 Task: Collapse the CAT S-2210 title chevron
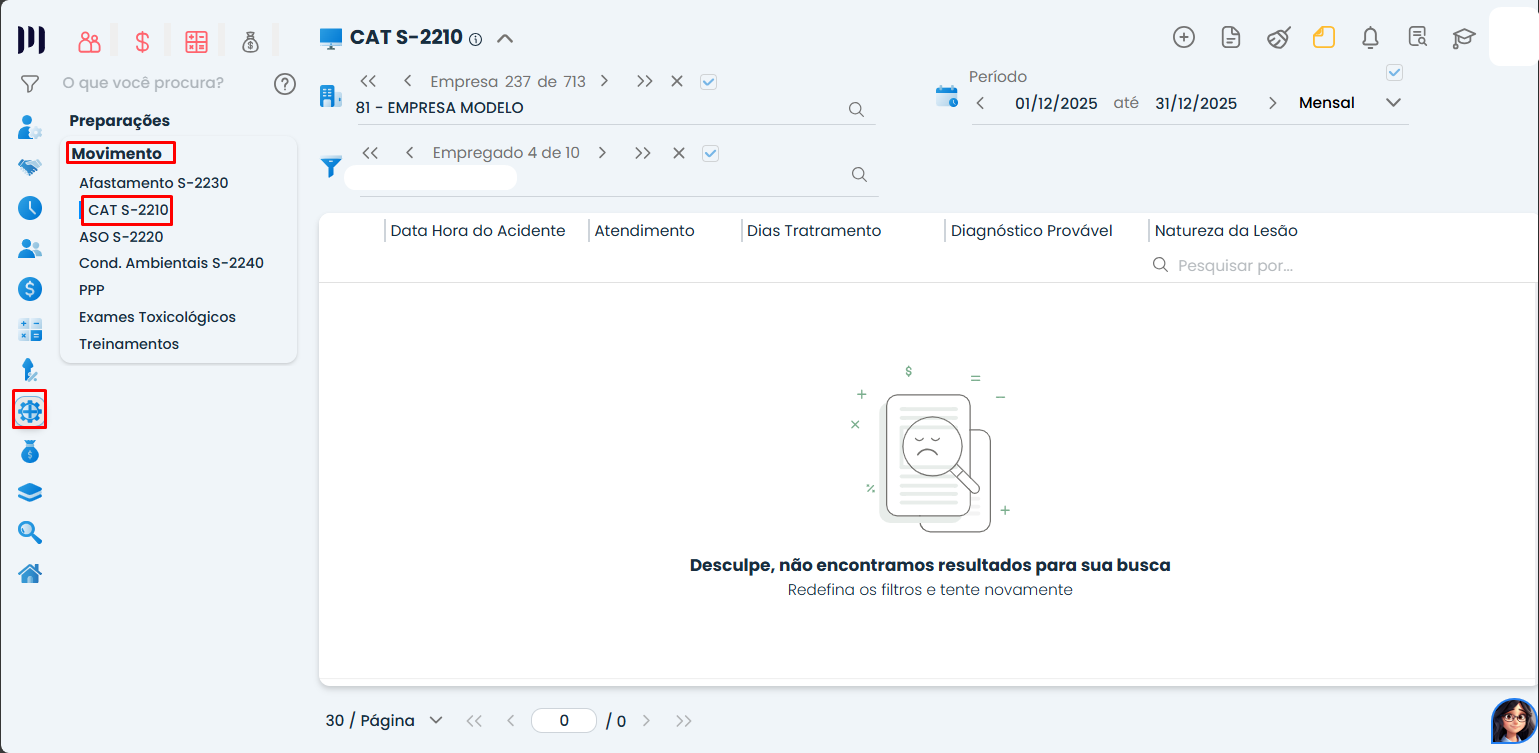pyautogui.click(x=505, y=39)
